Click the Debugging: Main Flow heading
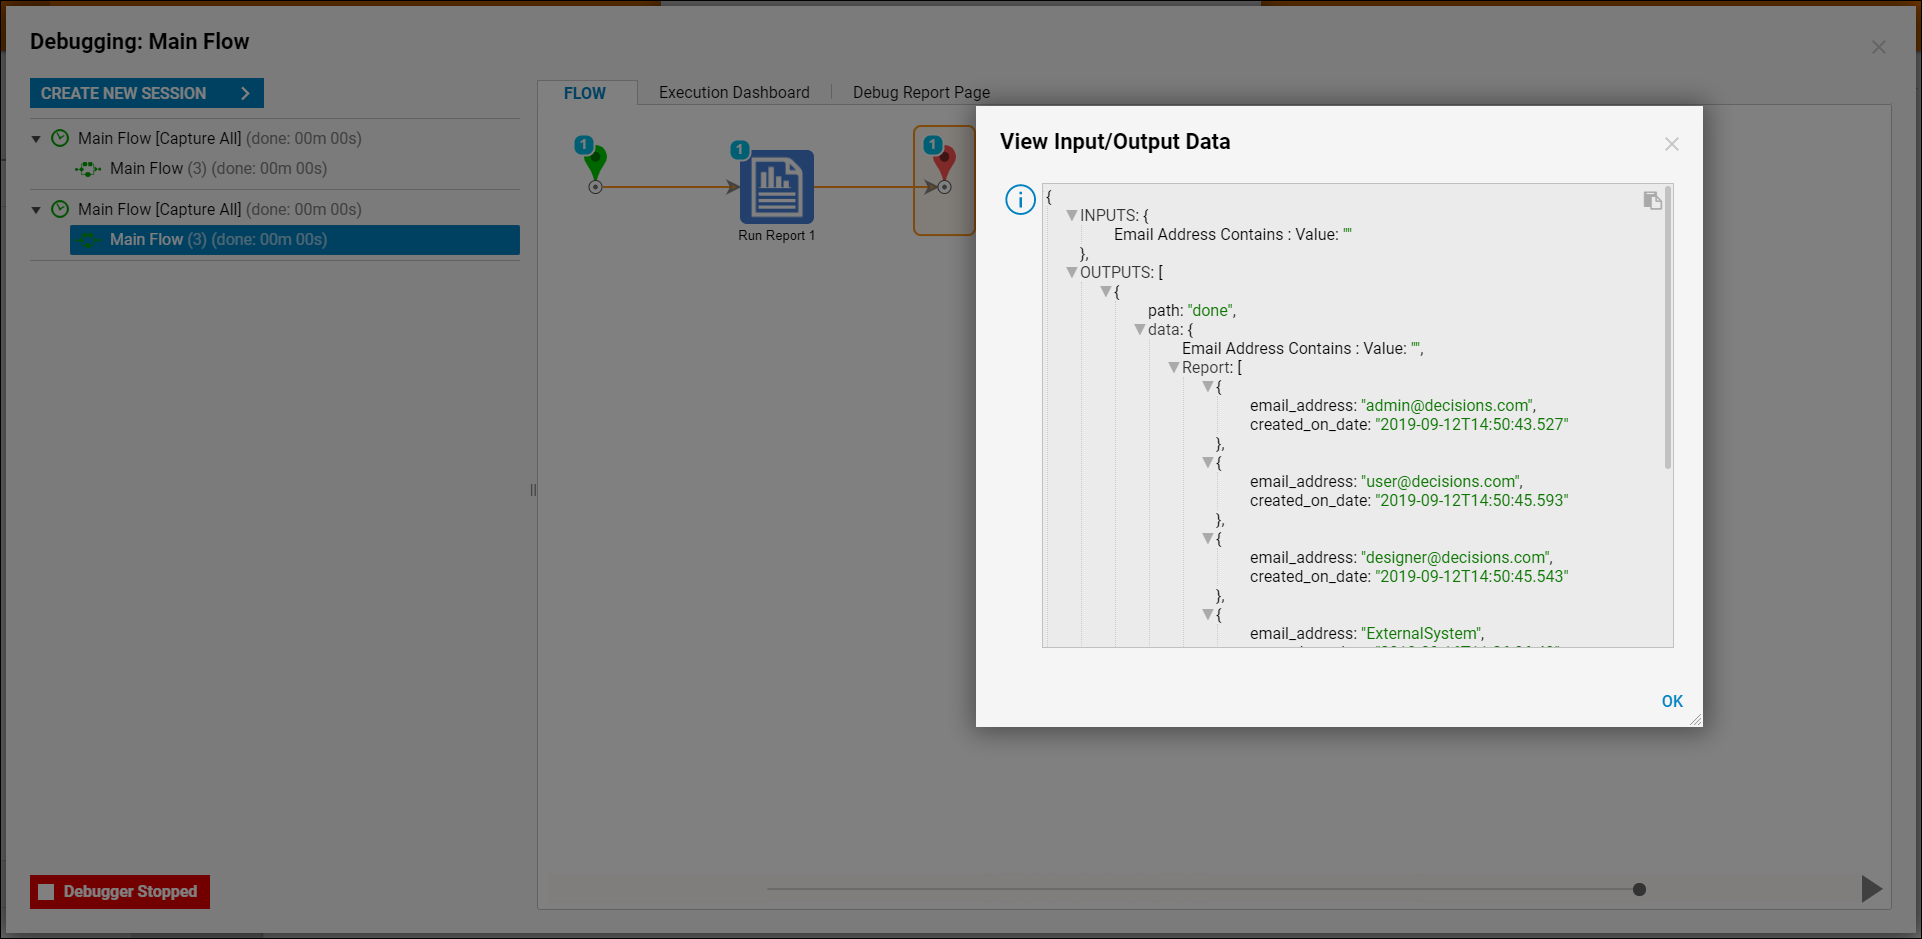1922x939 pixels. (139, 41)
